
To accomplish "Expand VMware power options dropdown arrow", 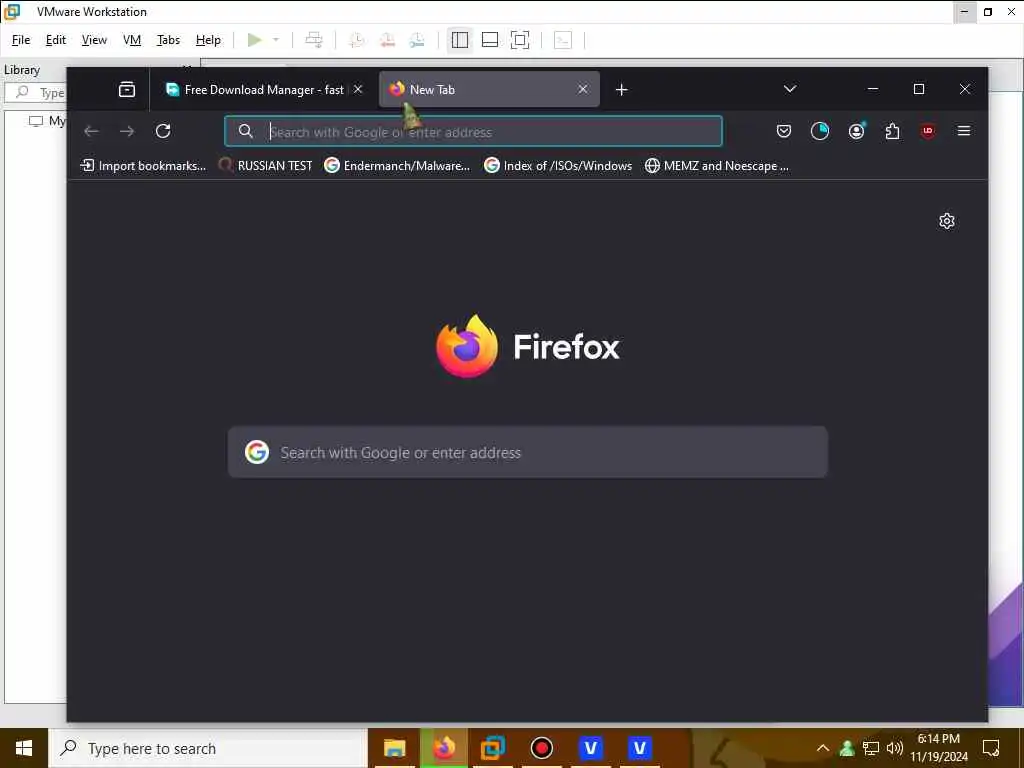I will (x=276, y=40).
